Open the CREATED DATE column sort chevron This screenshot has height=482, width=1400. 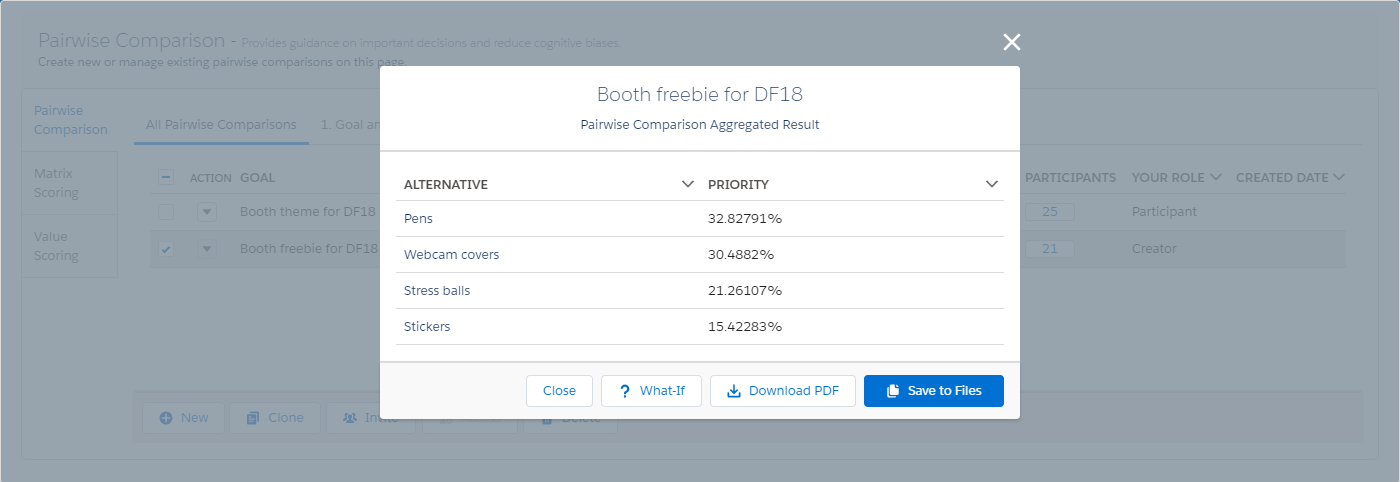(1338, 177)
